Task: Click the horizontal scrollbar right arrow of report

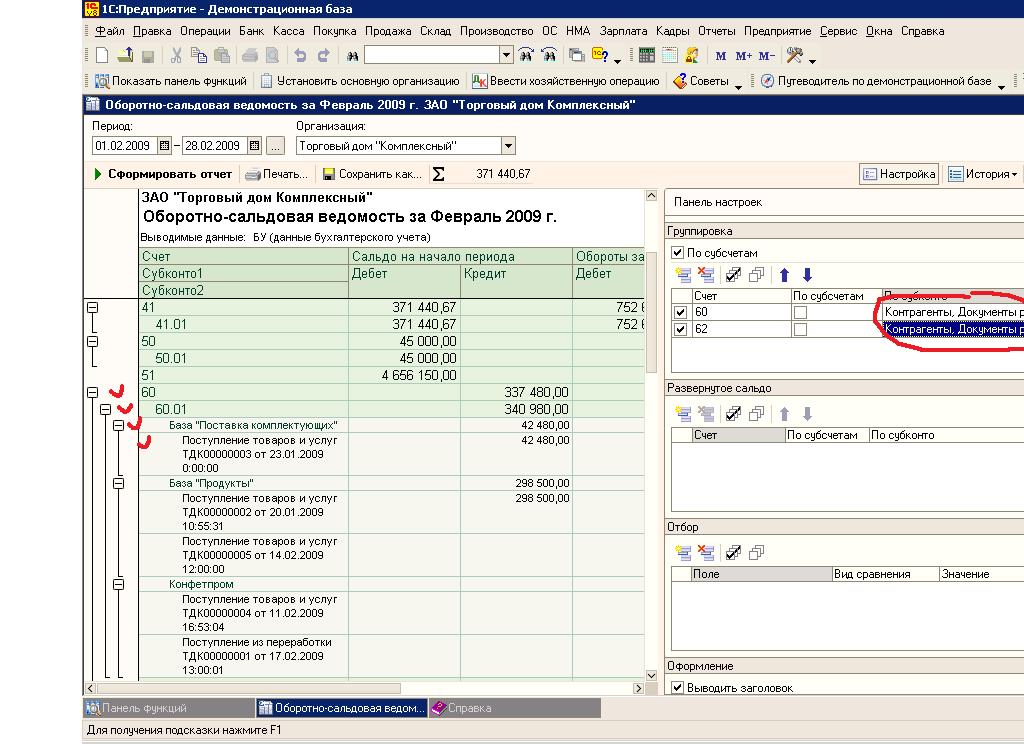Action: pos(638,688)
